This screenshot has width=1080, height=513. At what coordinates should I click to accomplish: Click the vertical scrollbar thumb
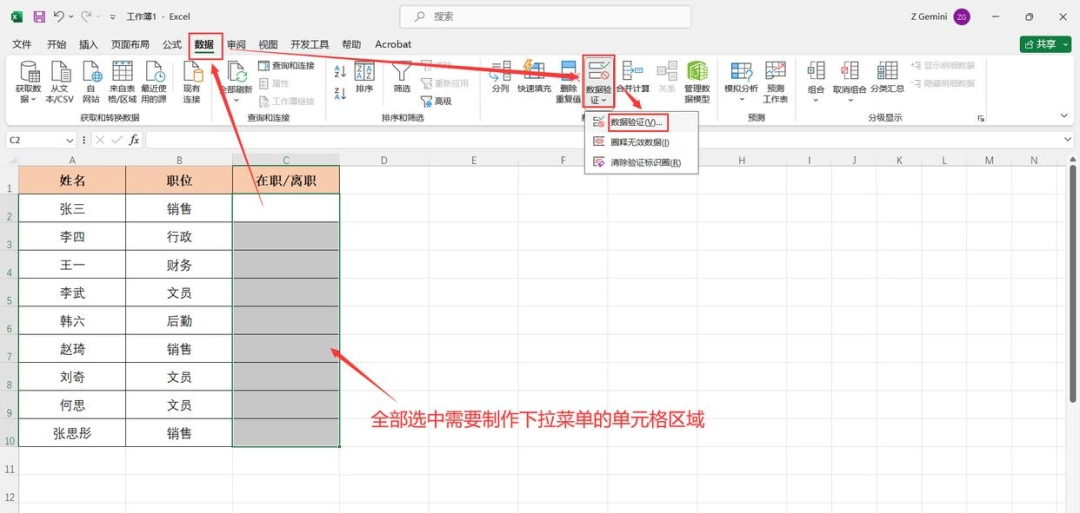click(1073, 282)
